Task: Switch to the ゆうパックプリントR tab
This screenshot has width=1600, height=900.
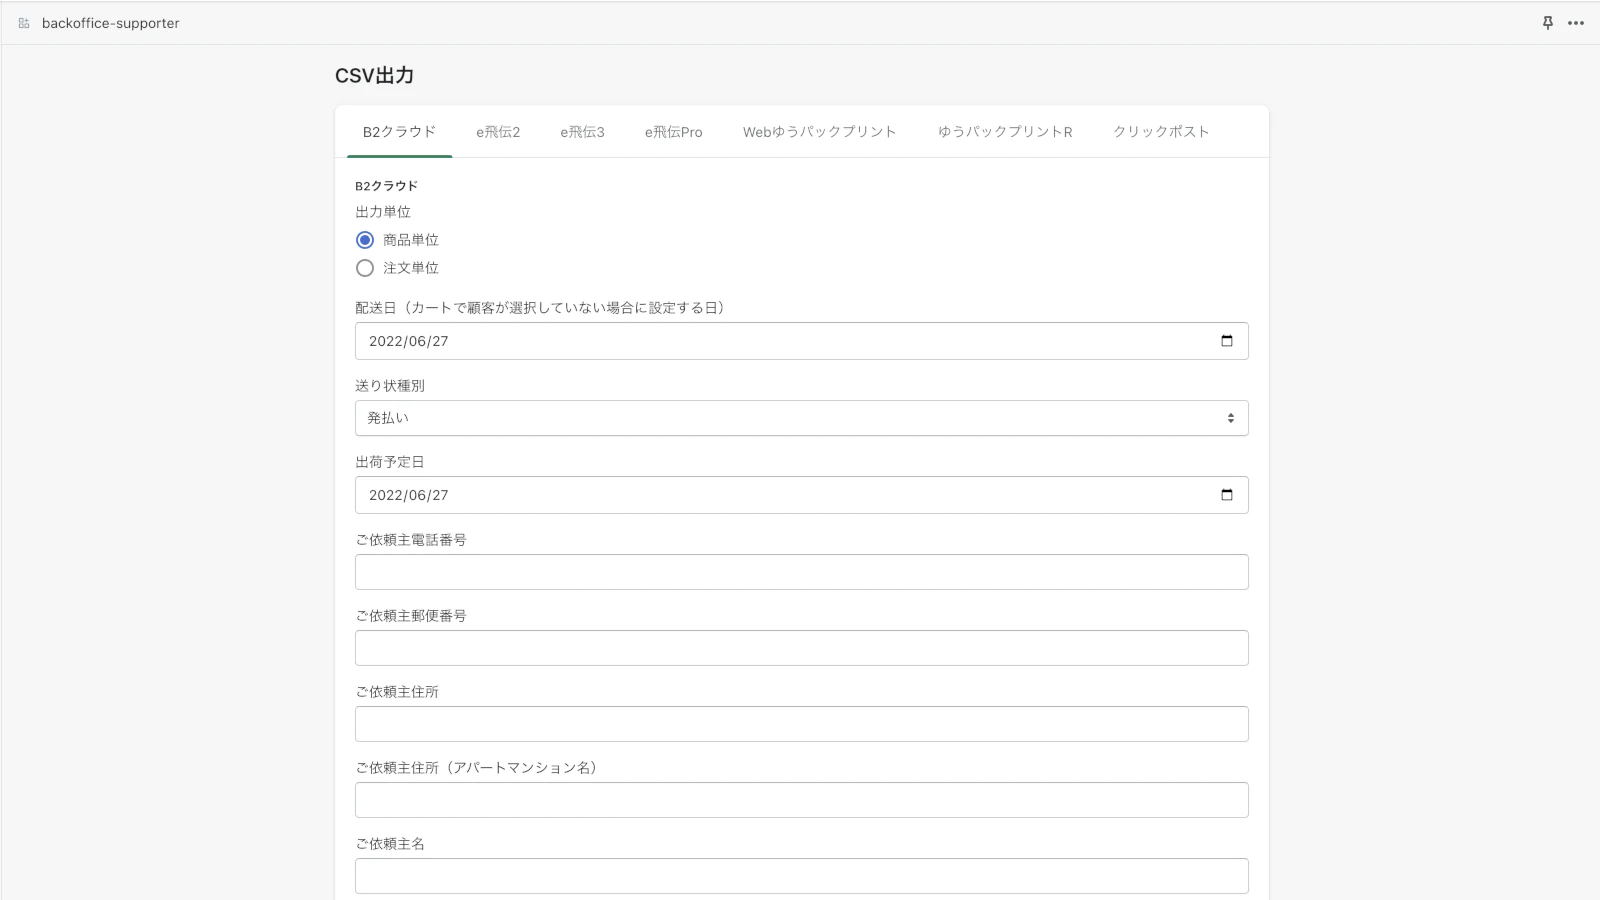Action: 1004,132
